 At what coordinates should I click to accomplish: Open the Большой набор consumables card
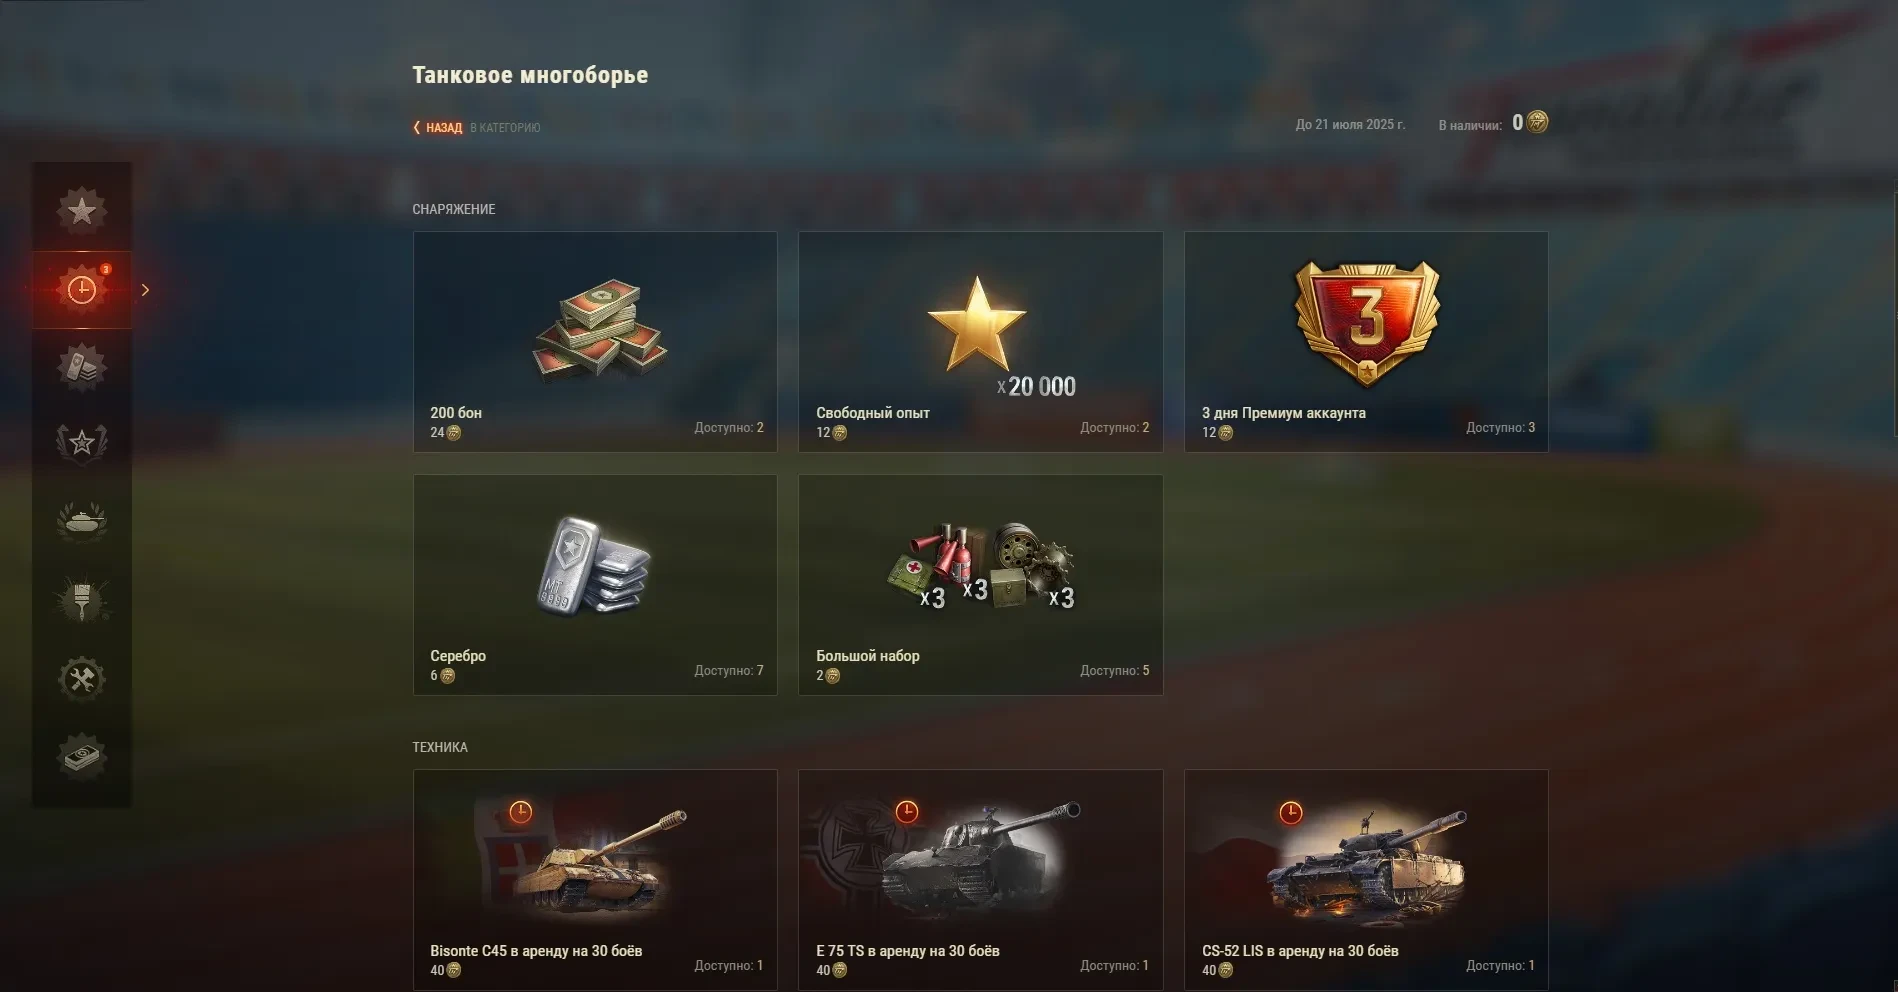tap(981, 585)
